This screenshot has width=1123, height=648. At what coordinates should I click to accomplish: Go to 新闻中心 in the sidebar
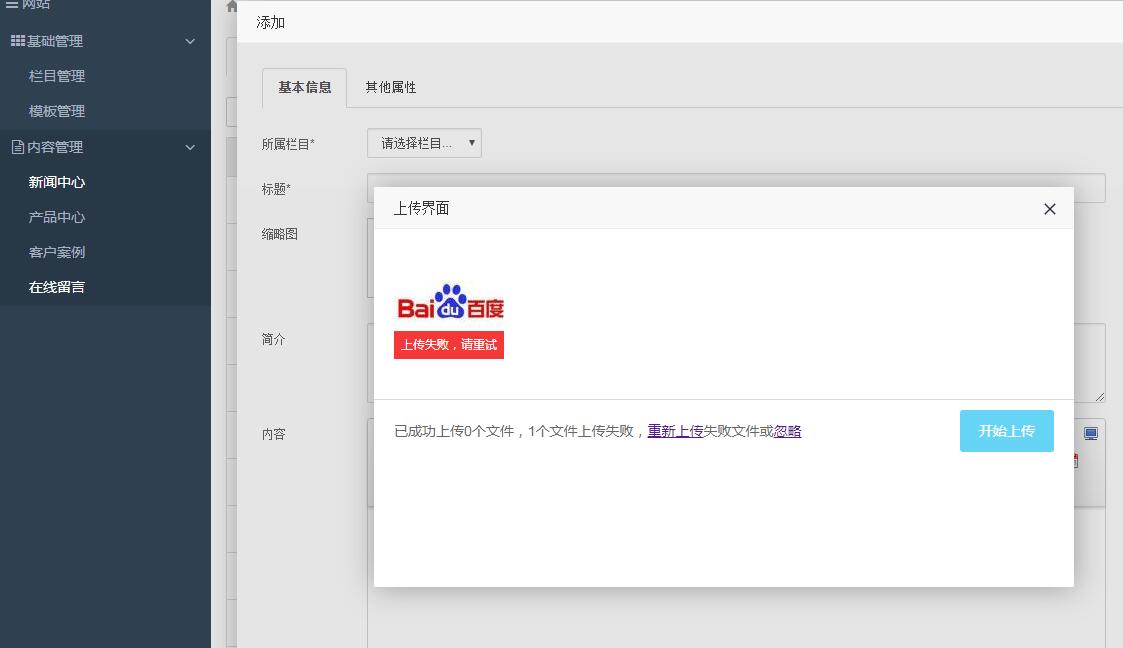[x=57, y=182]
